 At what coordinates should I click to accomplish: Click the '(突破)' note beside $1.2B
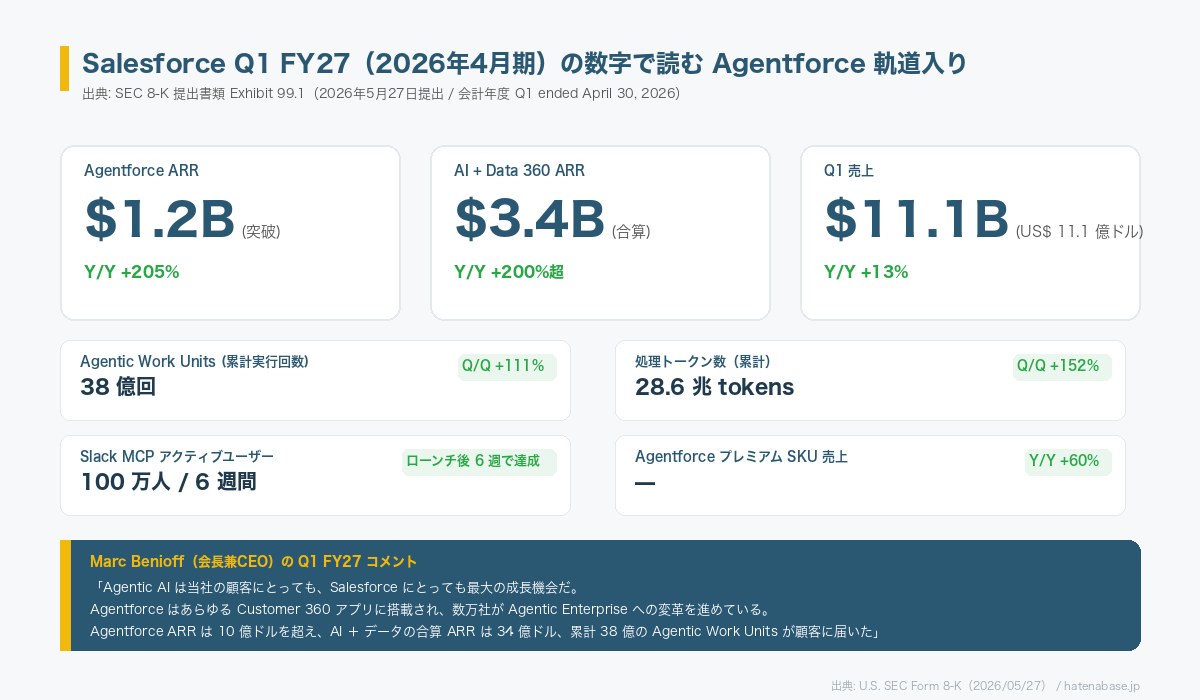(261, 231)
